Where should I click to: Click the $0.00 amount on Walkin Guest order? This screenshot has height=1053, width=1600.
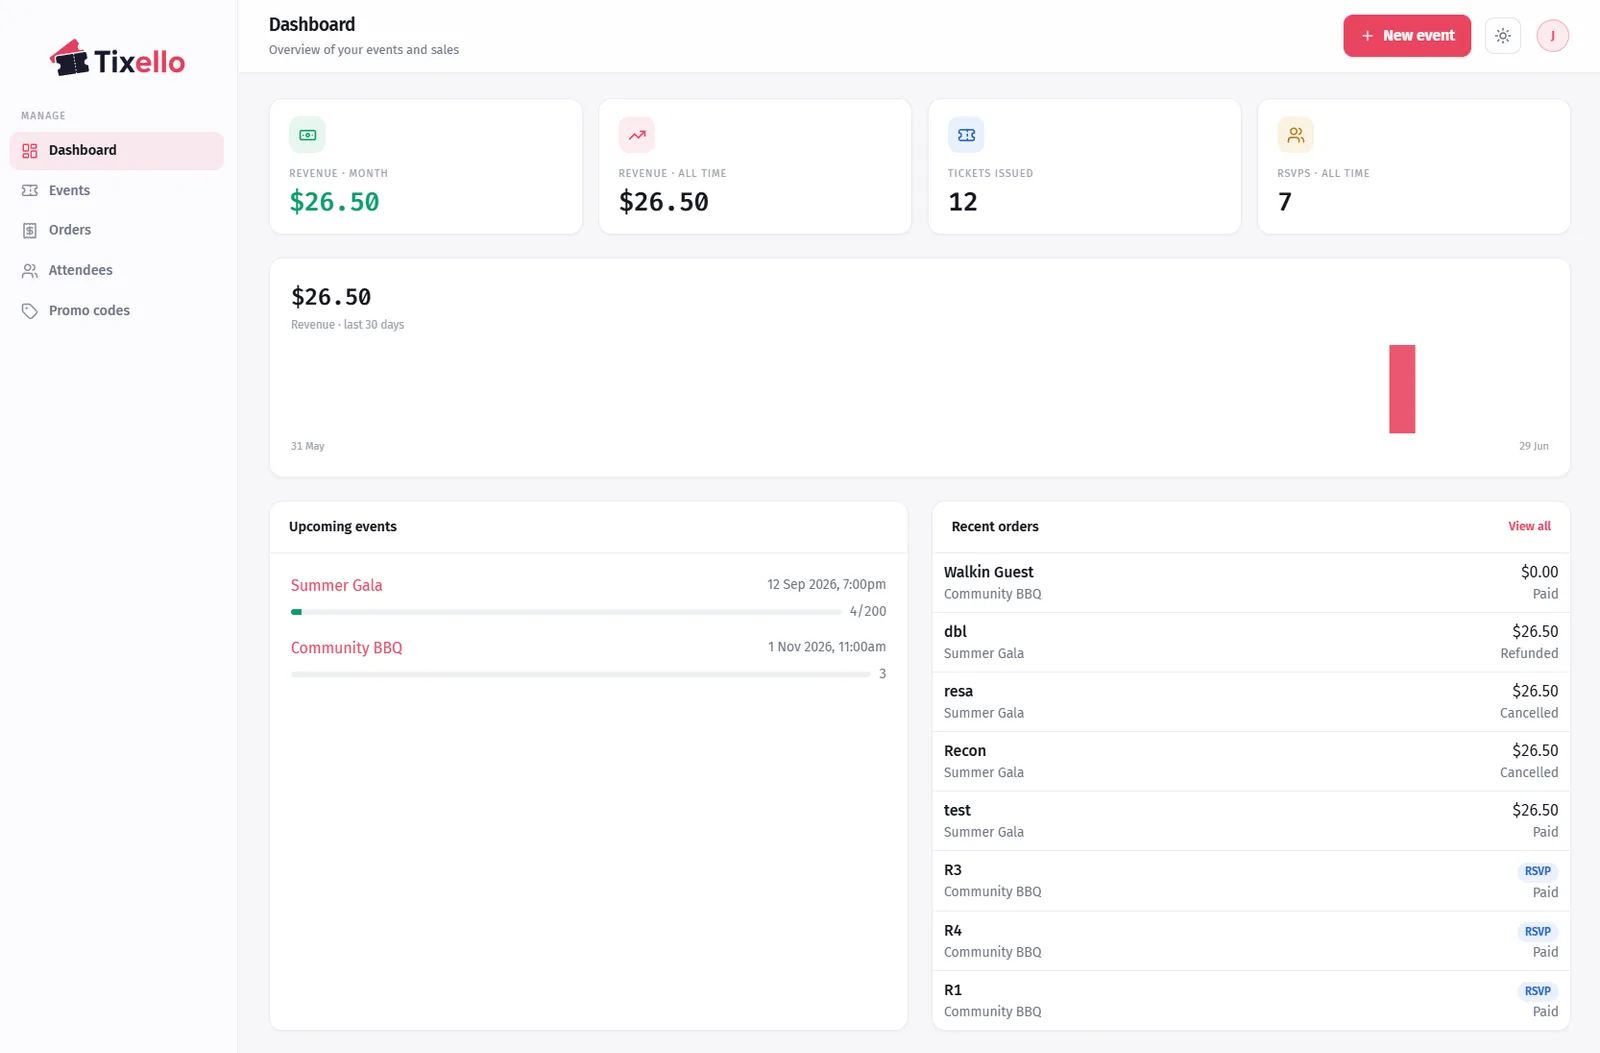[1539, 572]
